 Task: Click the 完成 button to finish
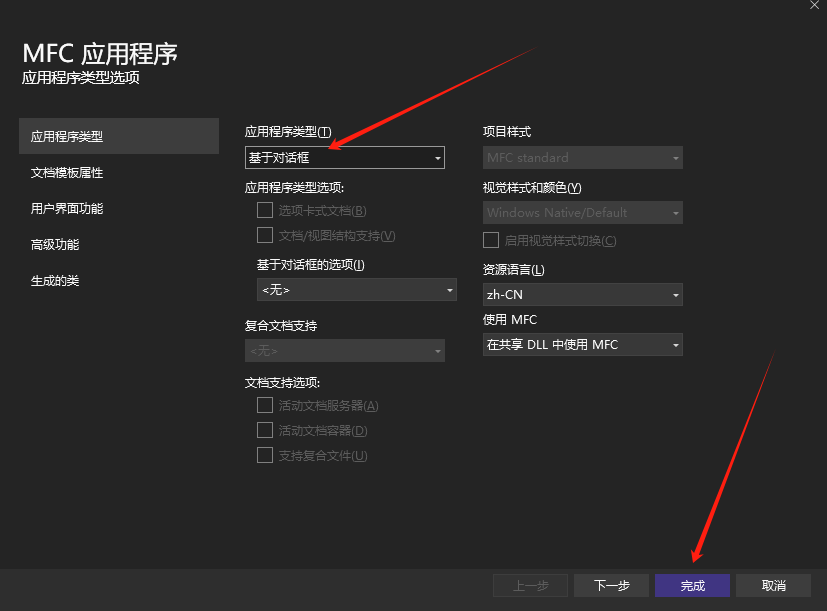[x=693, y=586]
